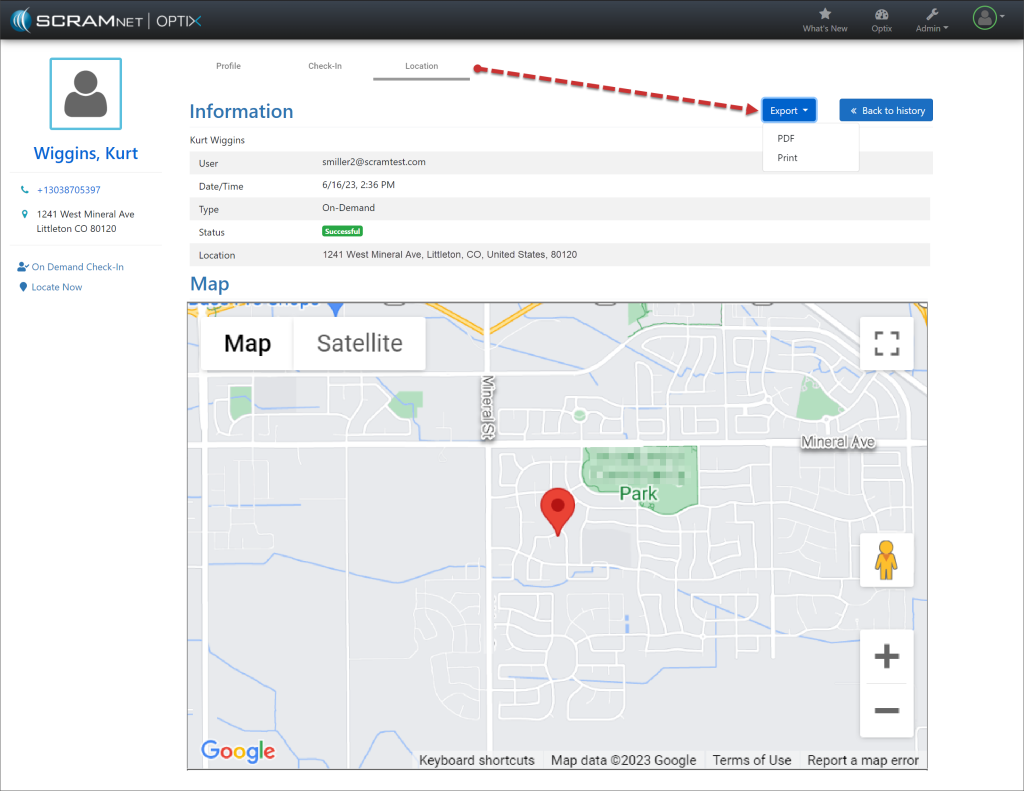The width and height of the screenshot is (1024, 791).
Task: Click the What's New star icon
Action: (x=824, y=14)
